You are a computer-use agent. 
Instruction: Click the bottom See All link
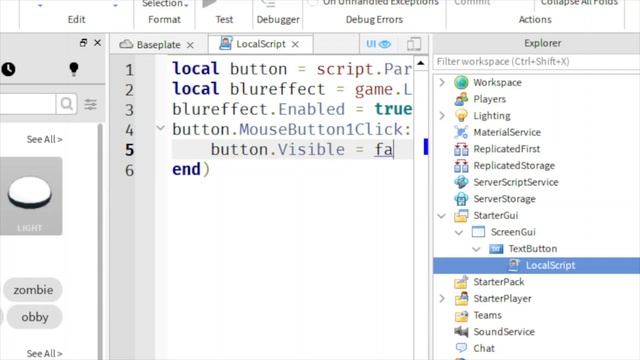[44, 353]
